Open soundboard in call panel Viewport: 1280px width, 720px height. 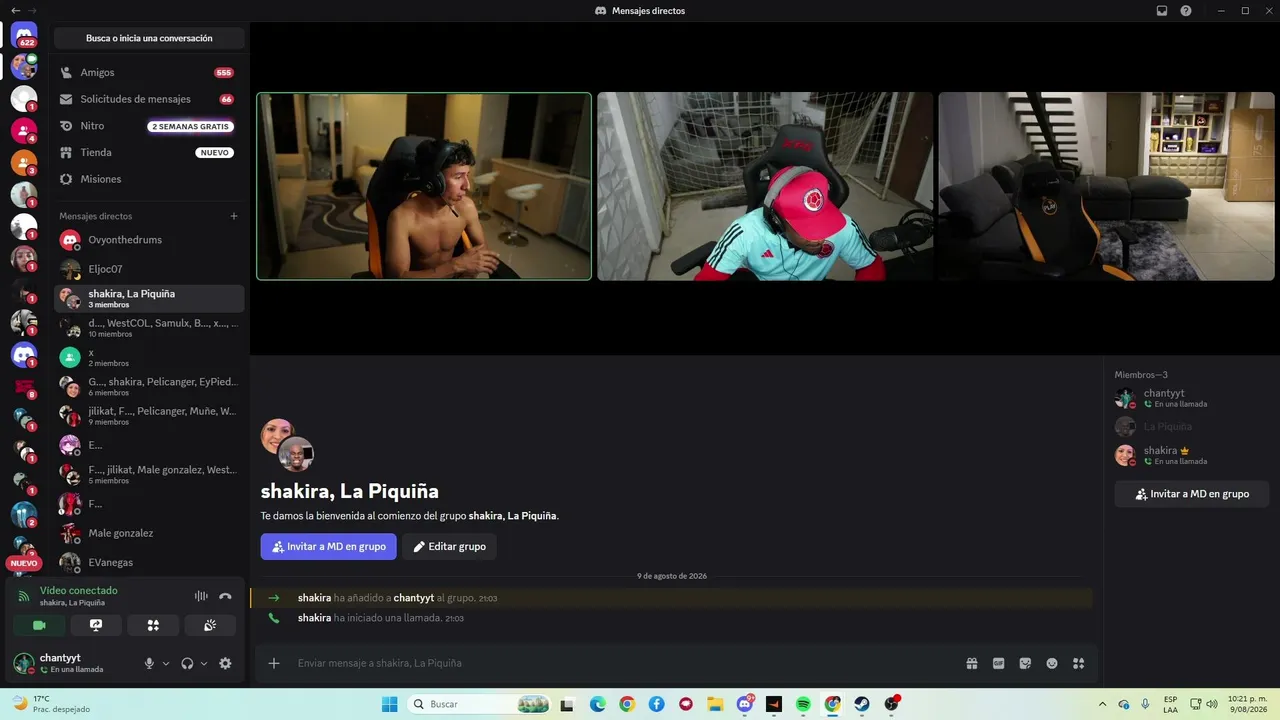pos(210,625)
